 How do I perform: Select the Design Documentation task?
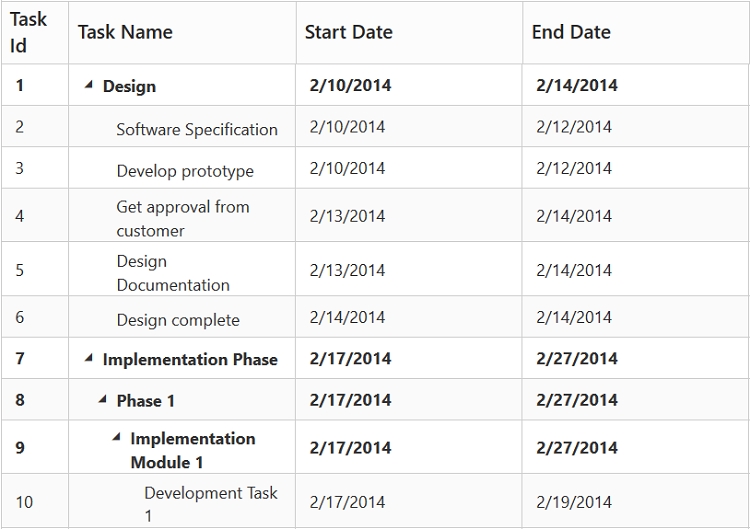coord(173,273)
